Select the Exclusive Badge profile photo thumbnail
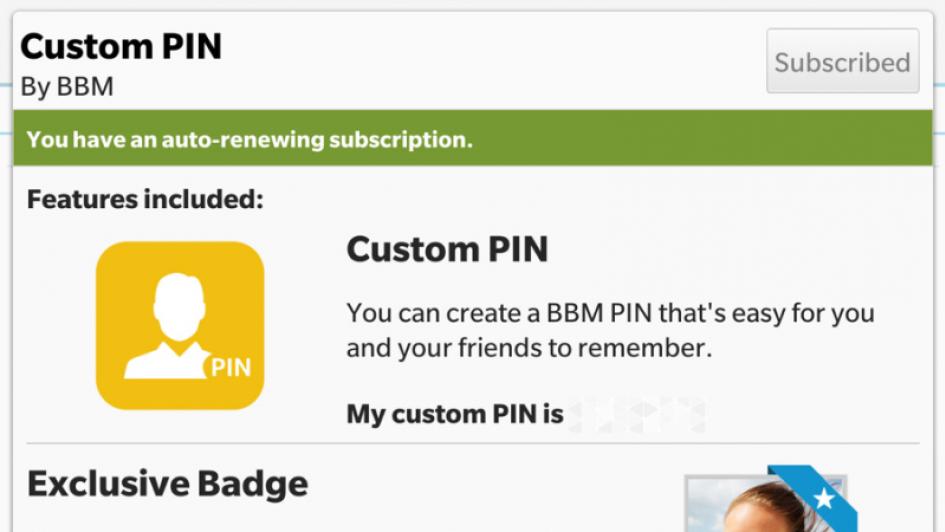 (767, 504)
